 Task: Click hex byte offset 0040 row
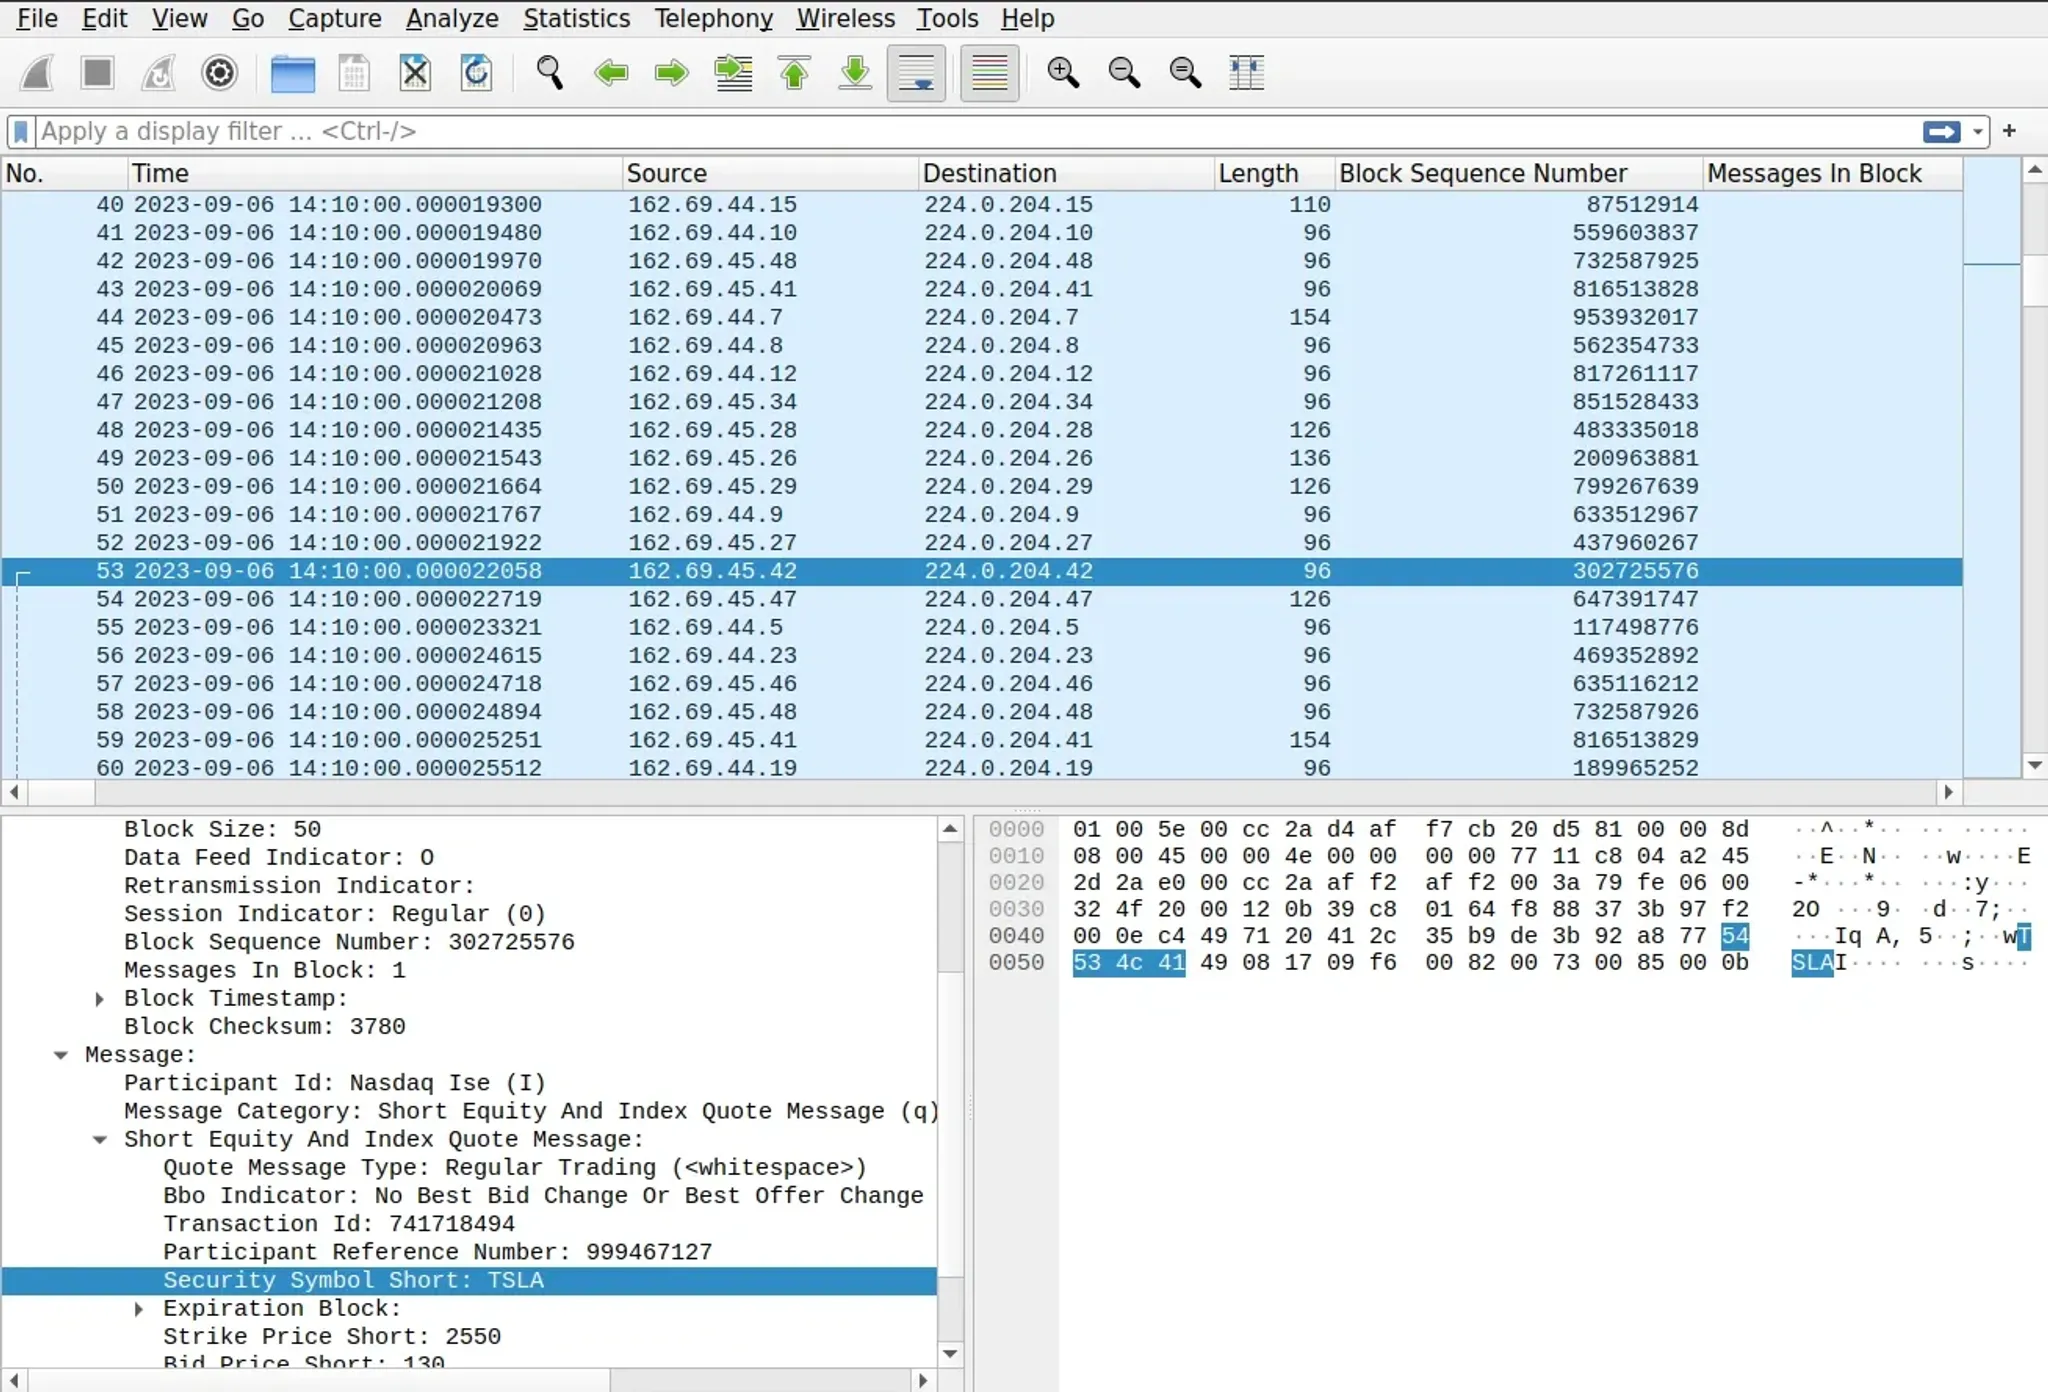(x=1016, y=936)
